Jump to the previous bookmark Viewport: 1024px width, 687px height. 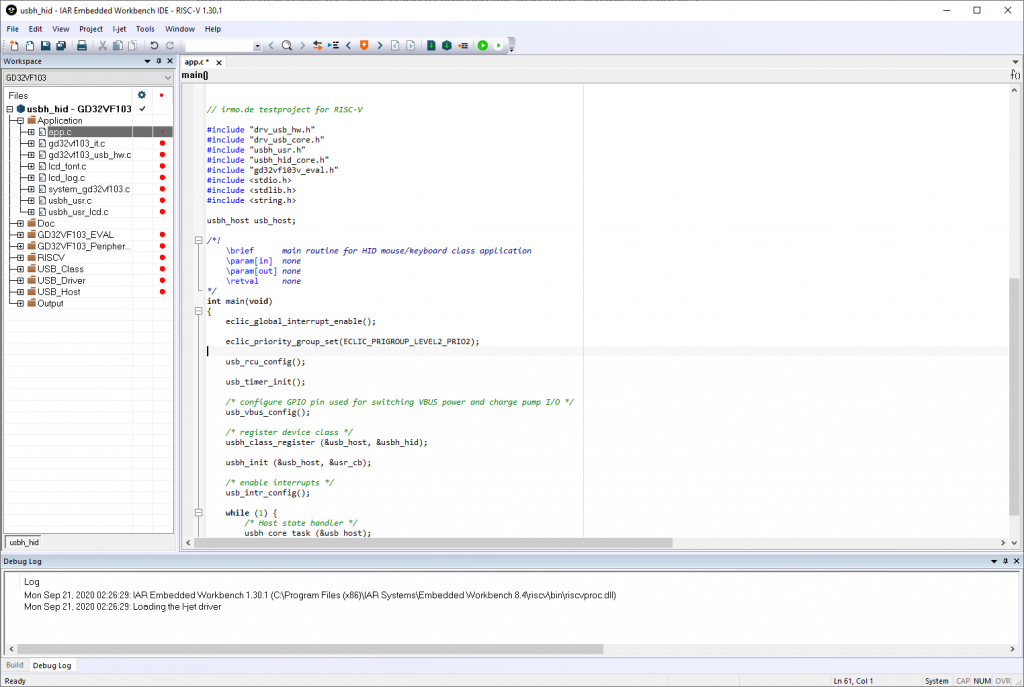tap(348, 45)
